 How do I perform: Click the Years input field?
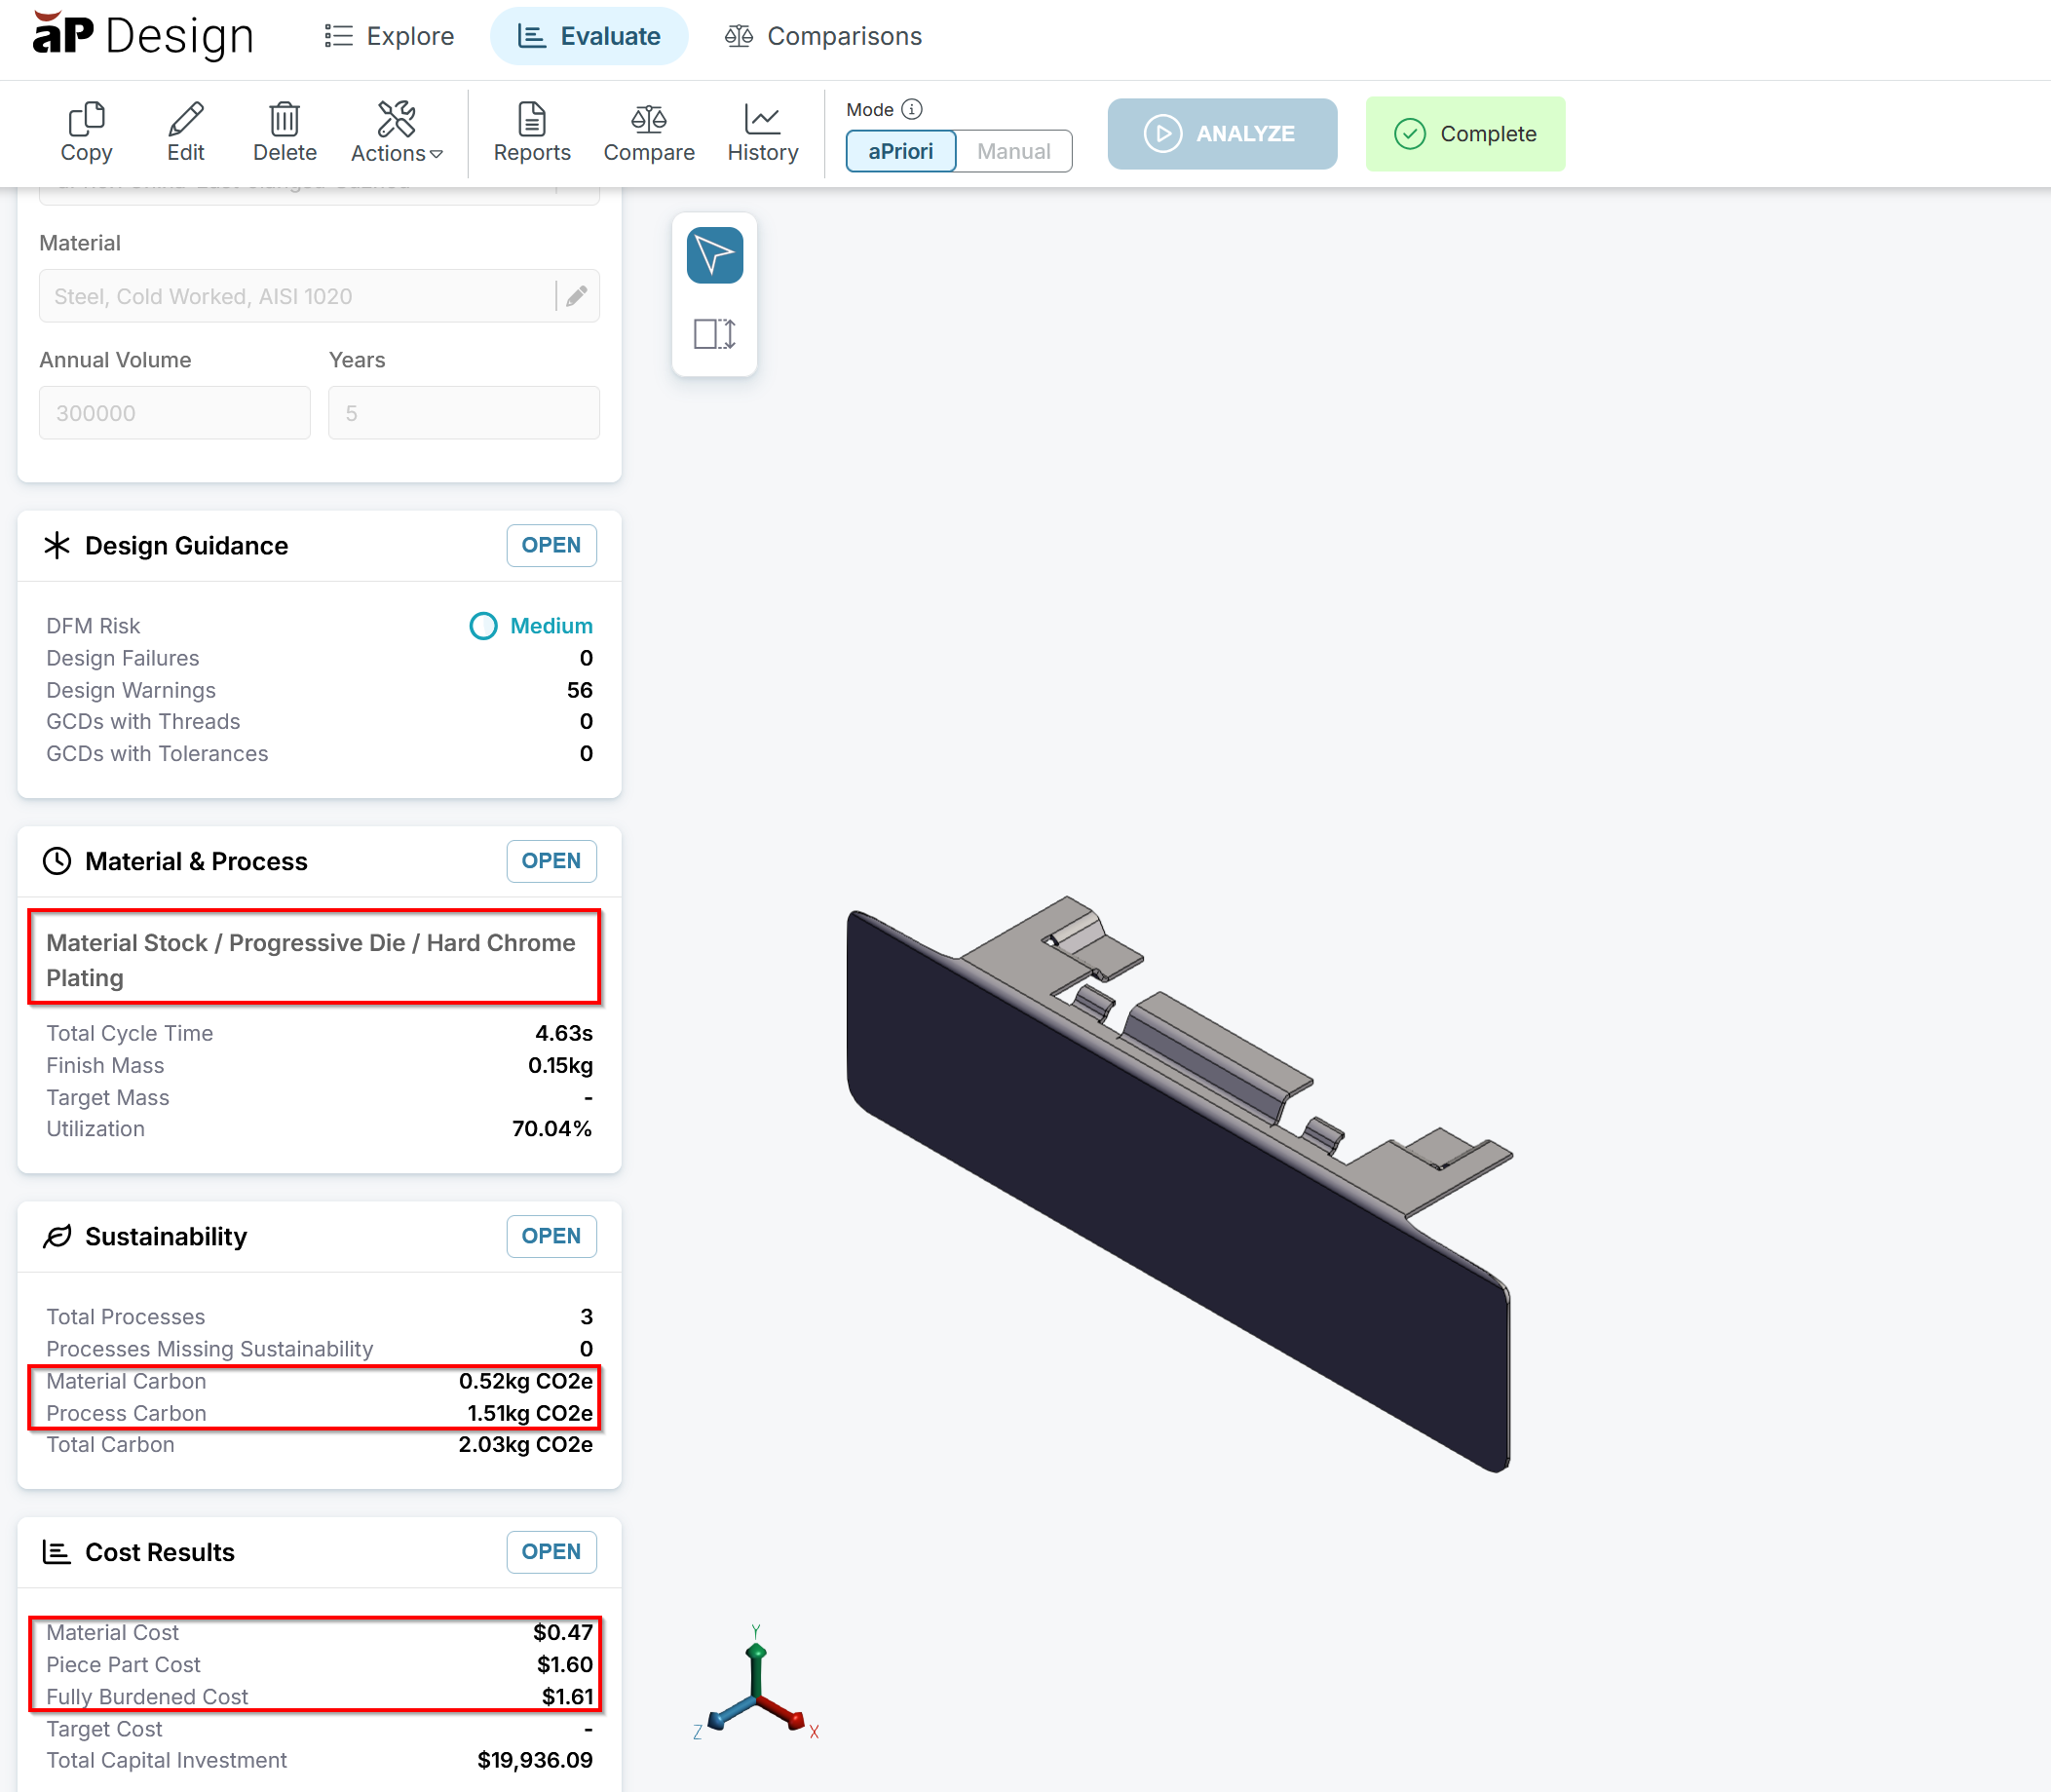point(464,413)
